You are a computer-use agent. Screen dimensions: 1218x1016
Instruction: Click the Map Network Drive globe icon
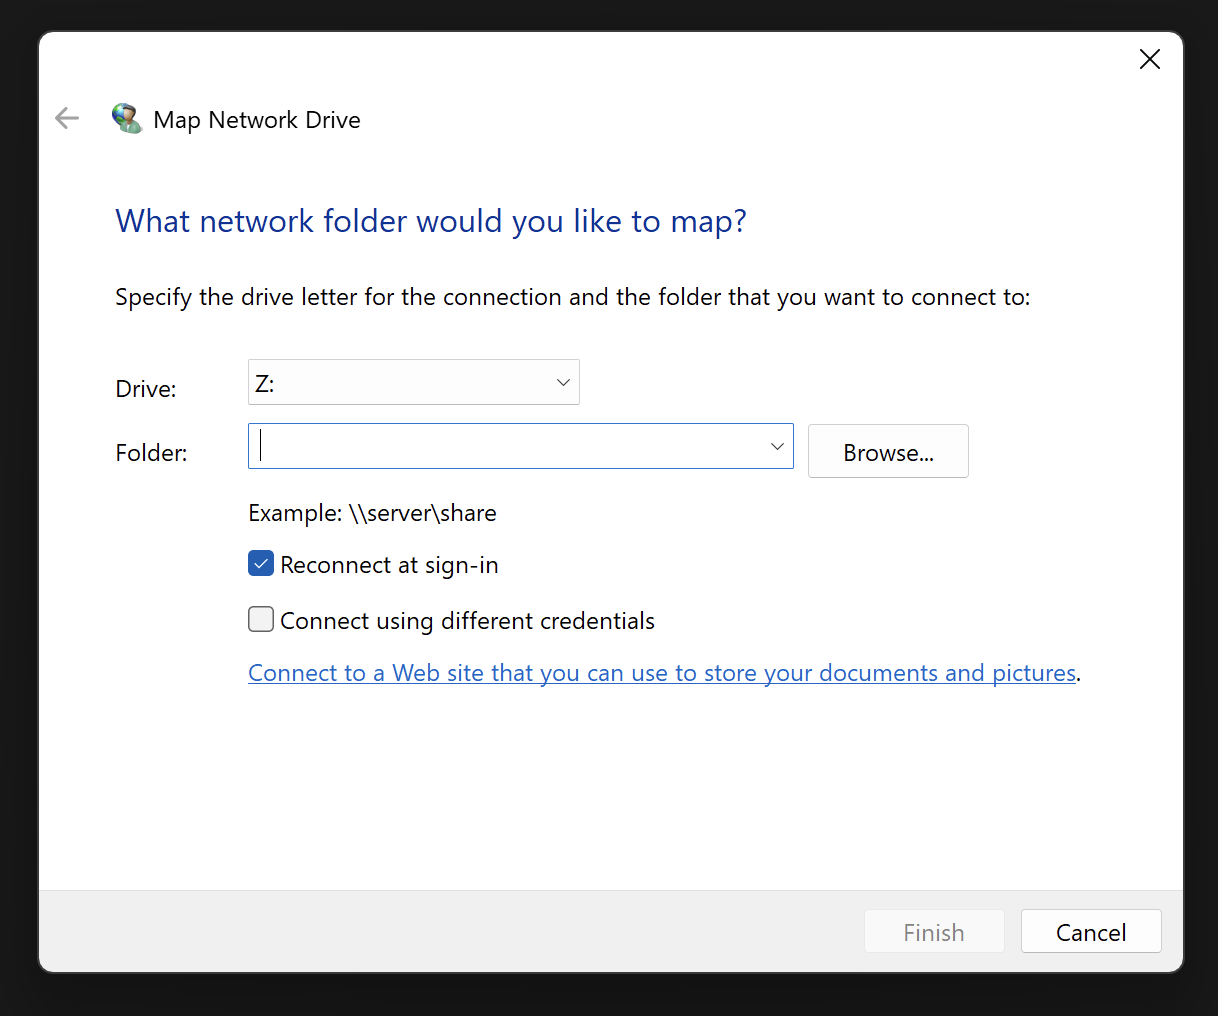(126, 119)
